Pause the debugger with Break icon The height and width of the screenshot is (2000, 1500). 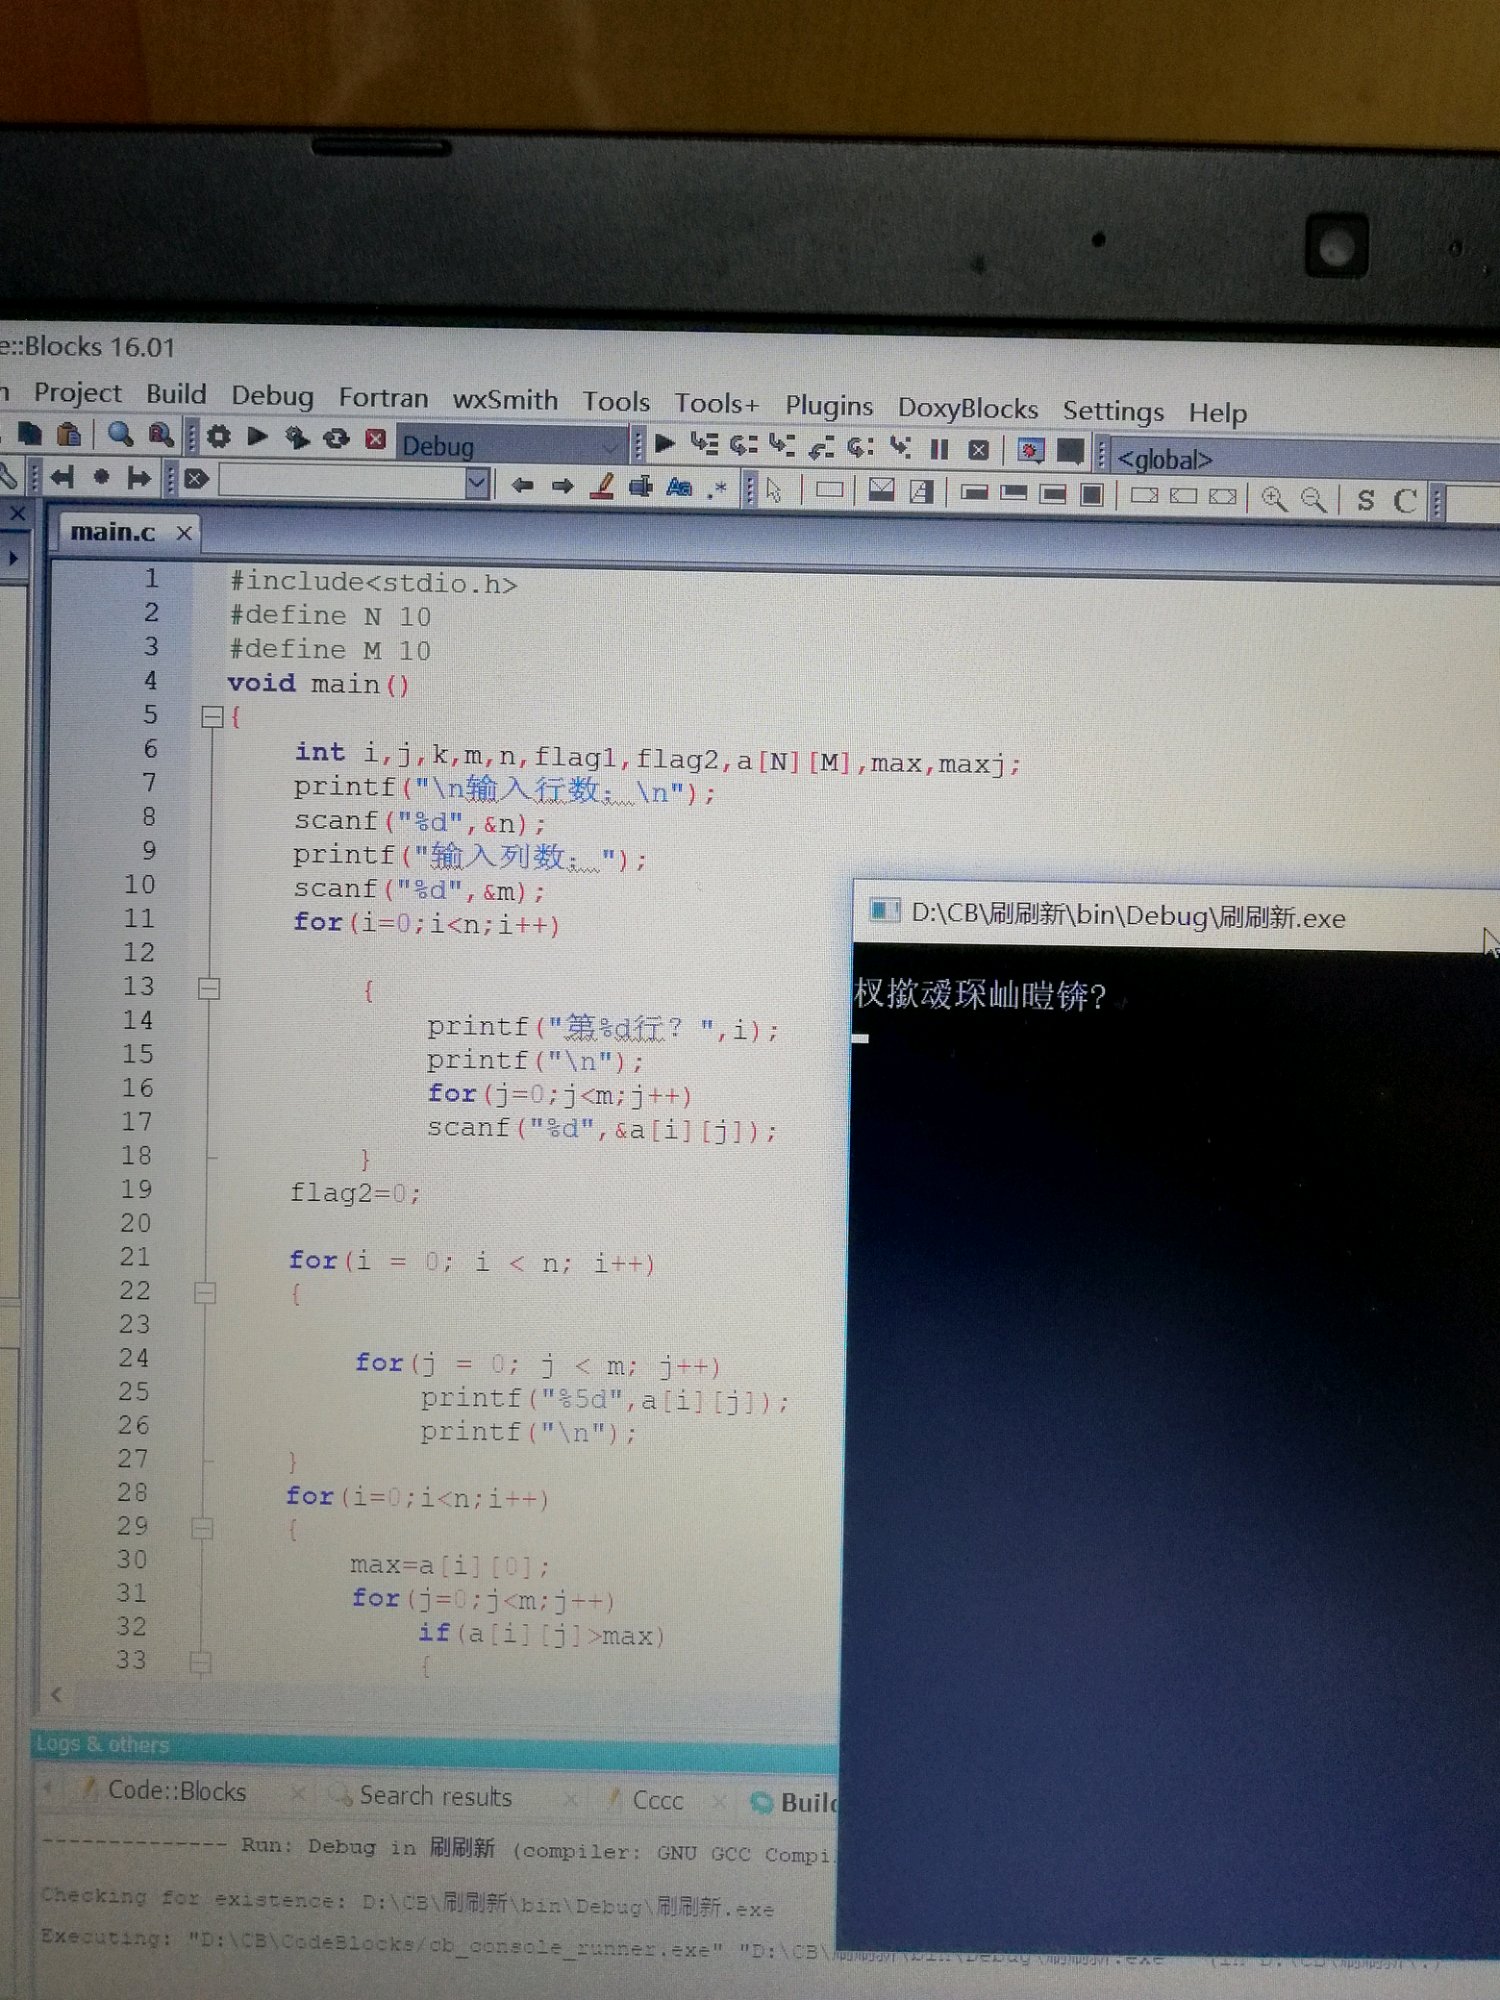pos(939,449)
